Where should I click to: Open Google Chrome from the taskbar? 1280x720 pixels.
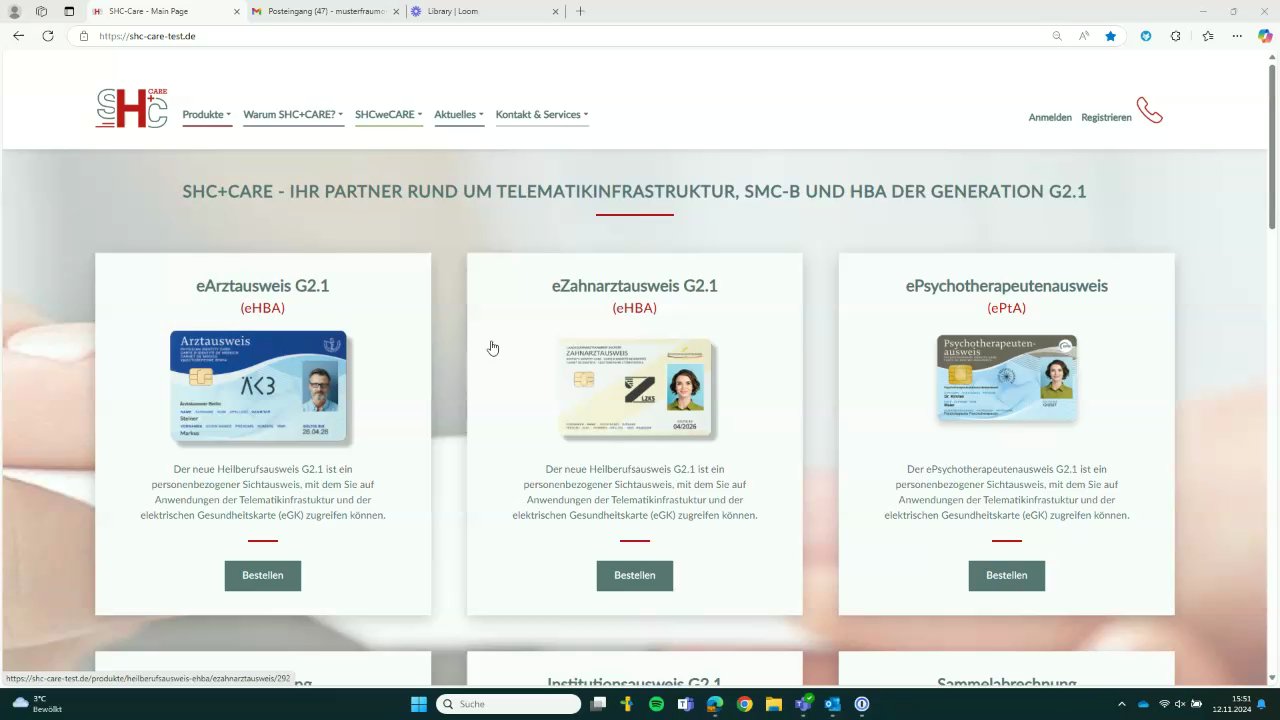click(744, 704)
